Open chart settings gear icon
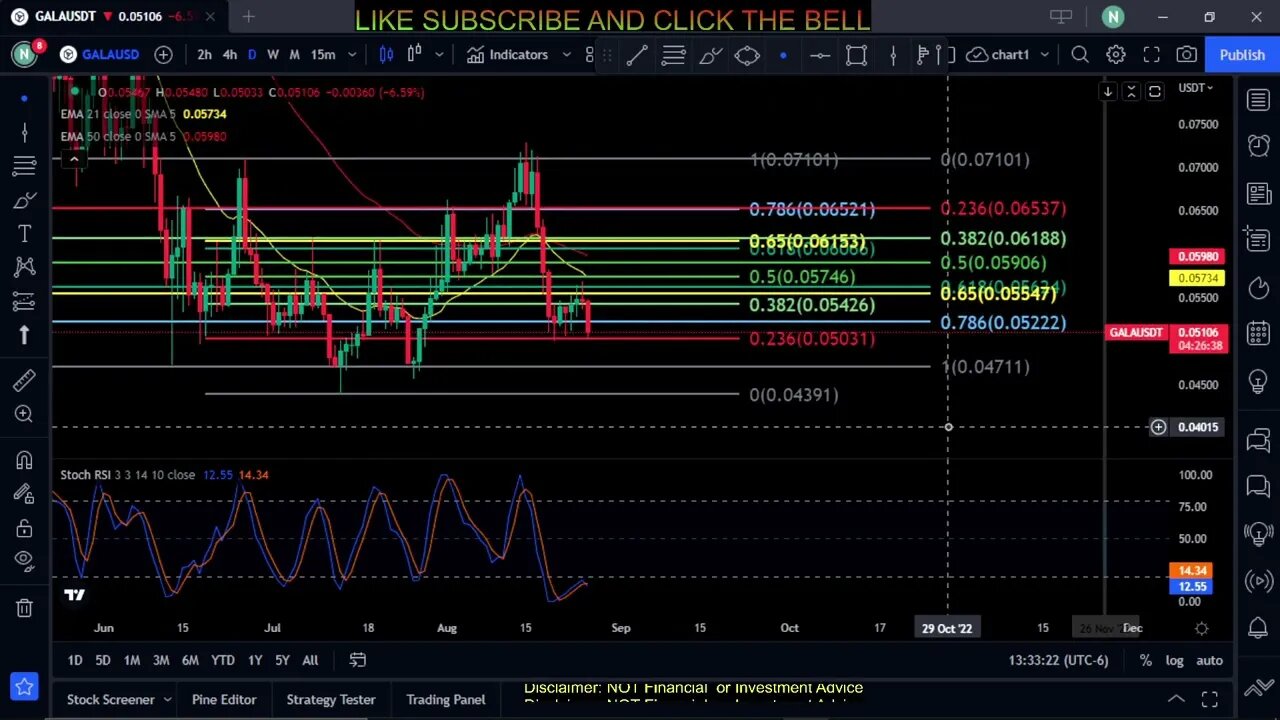 (1116, 55)
